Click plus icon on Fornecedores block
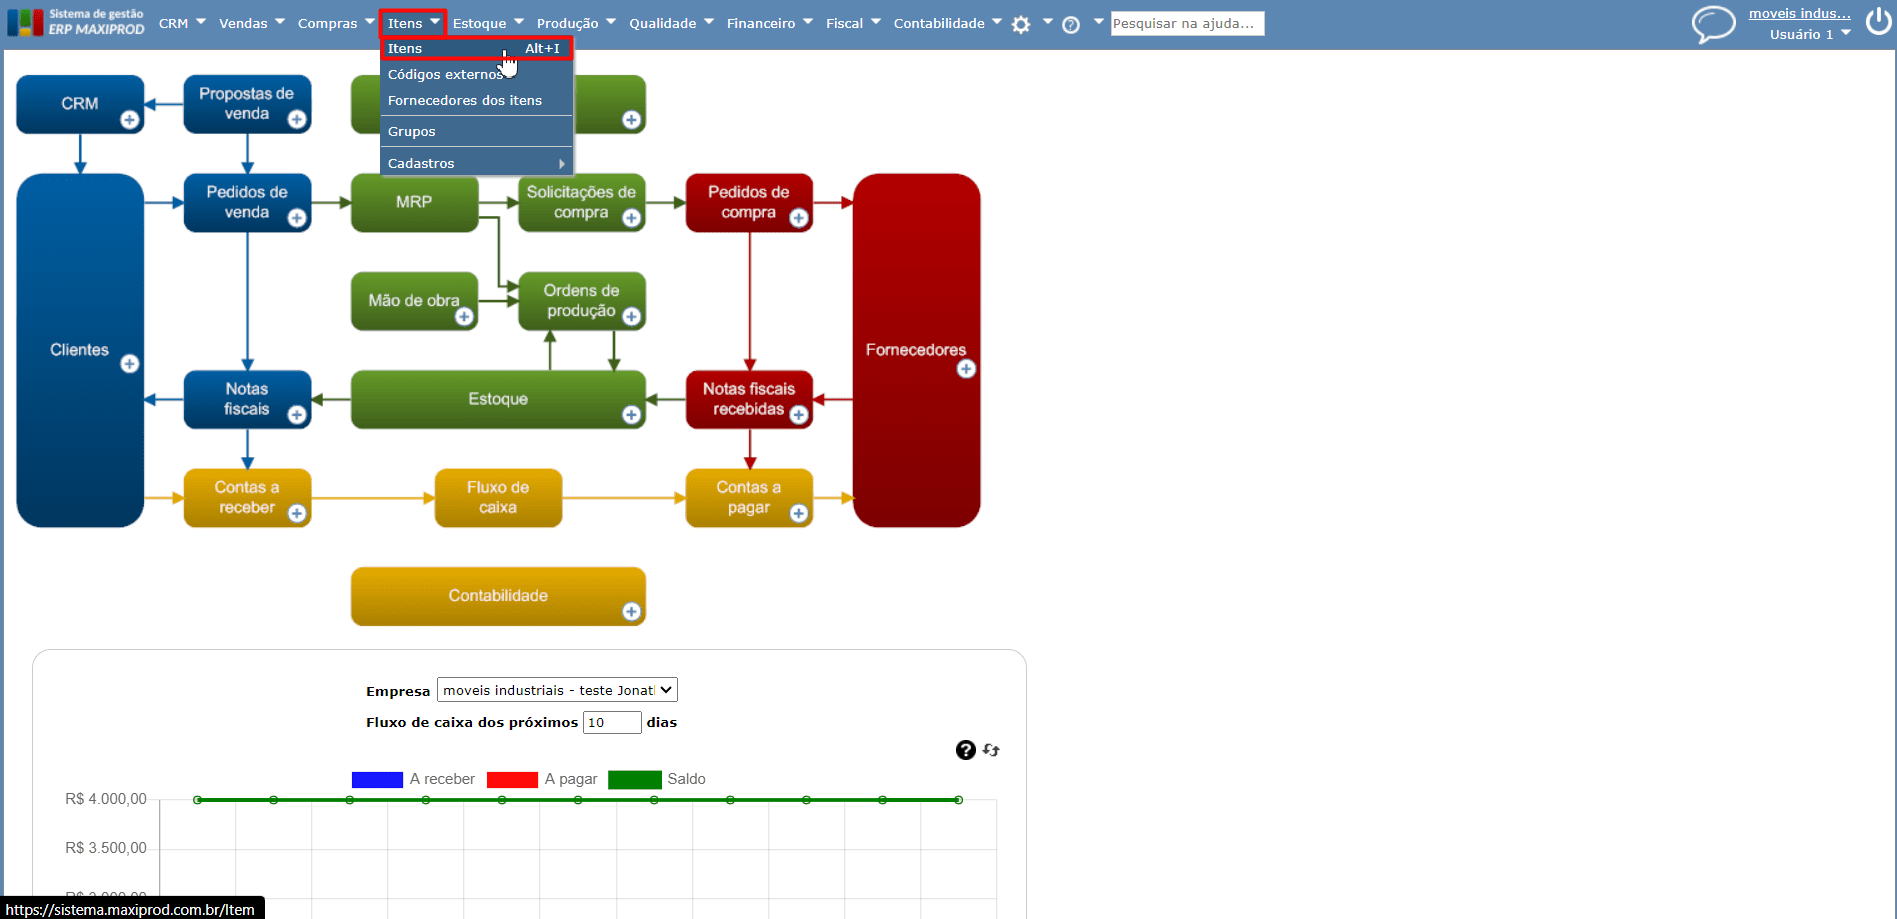This screenshot has width=1897, height=919. click(x=966, y=369)
